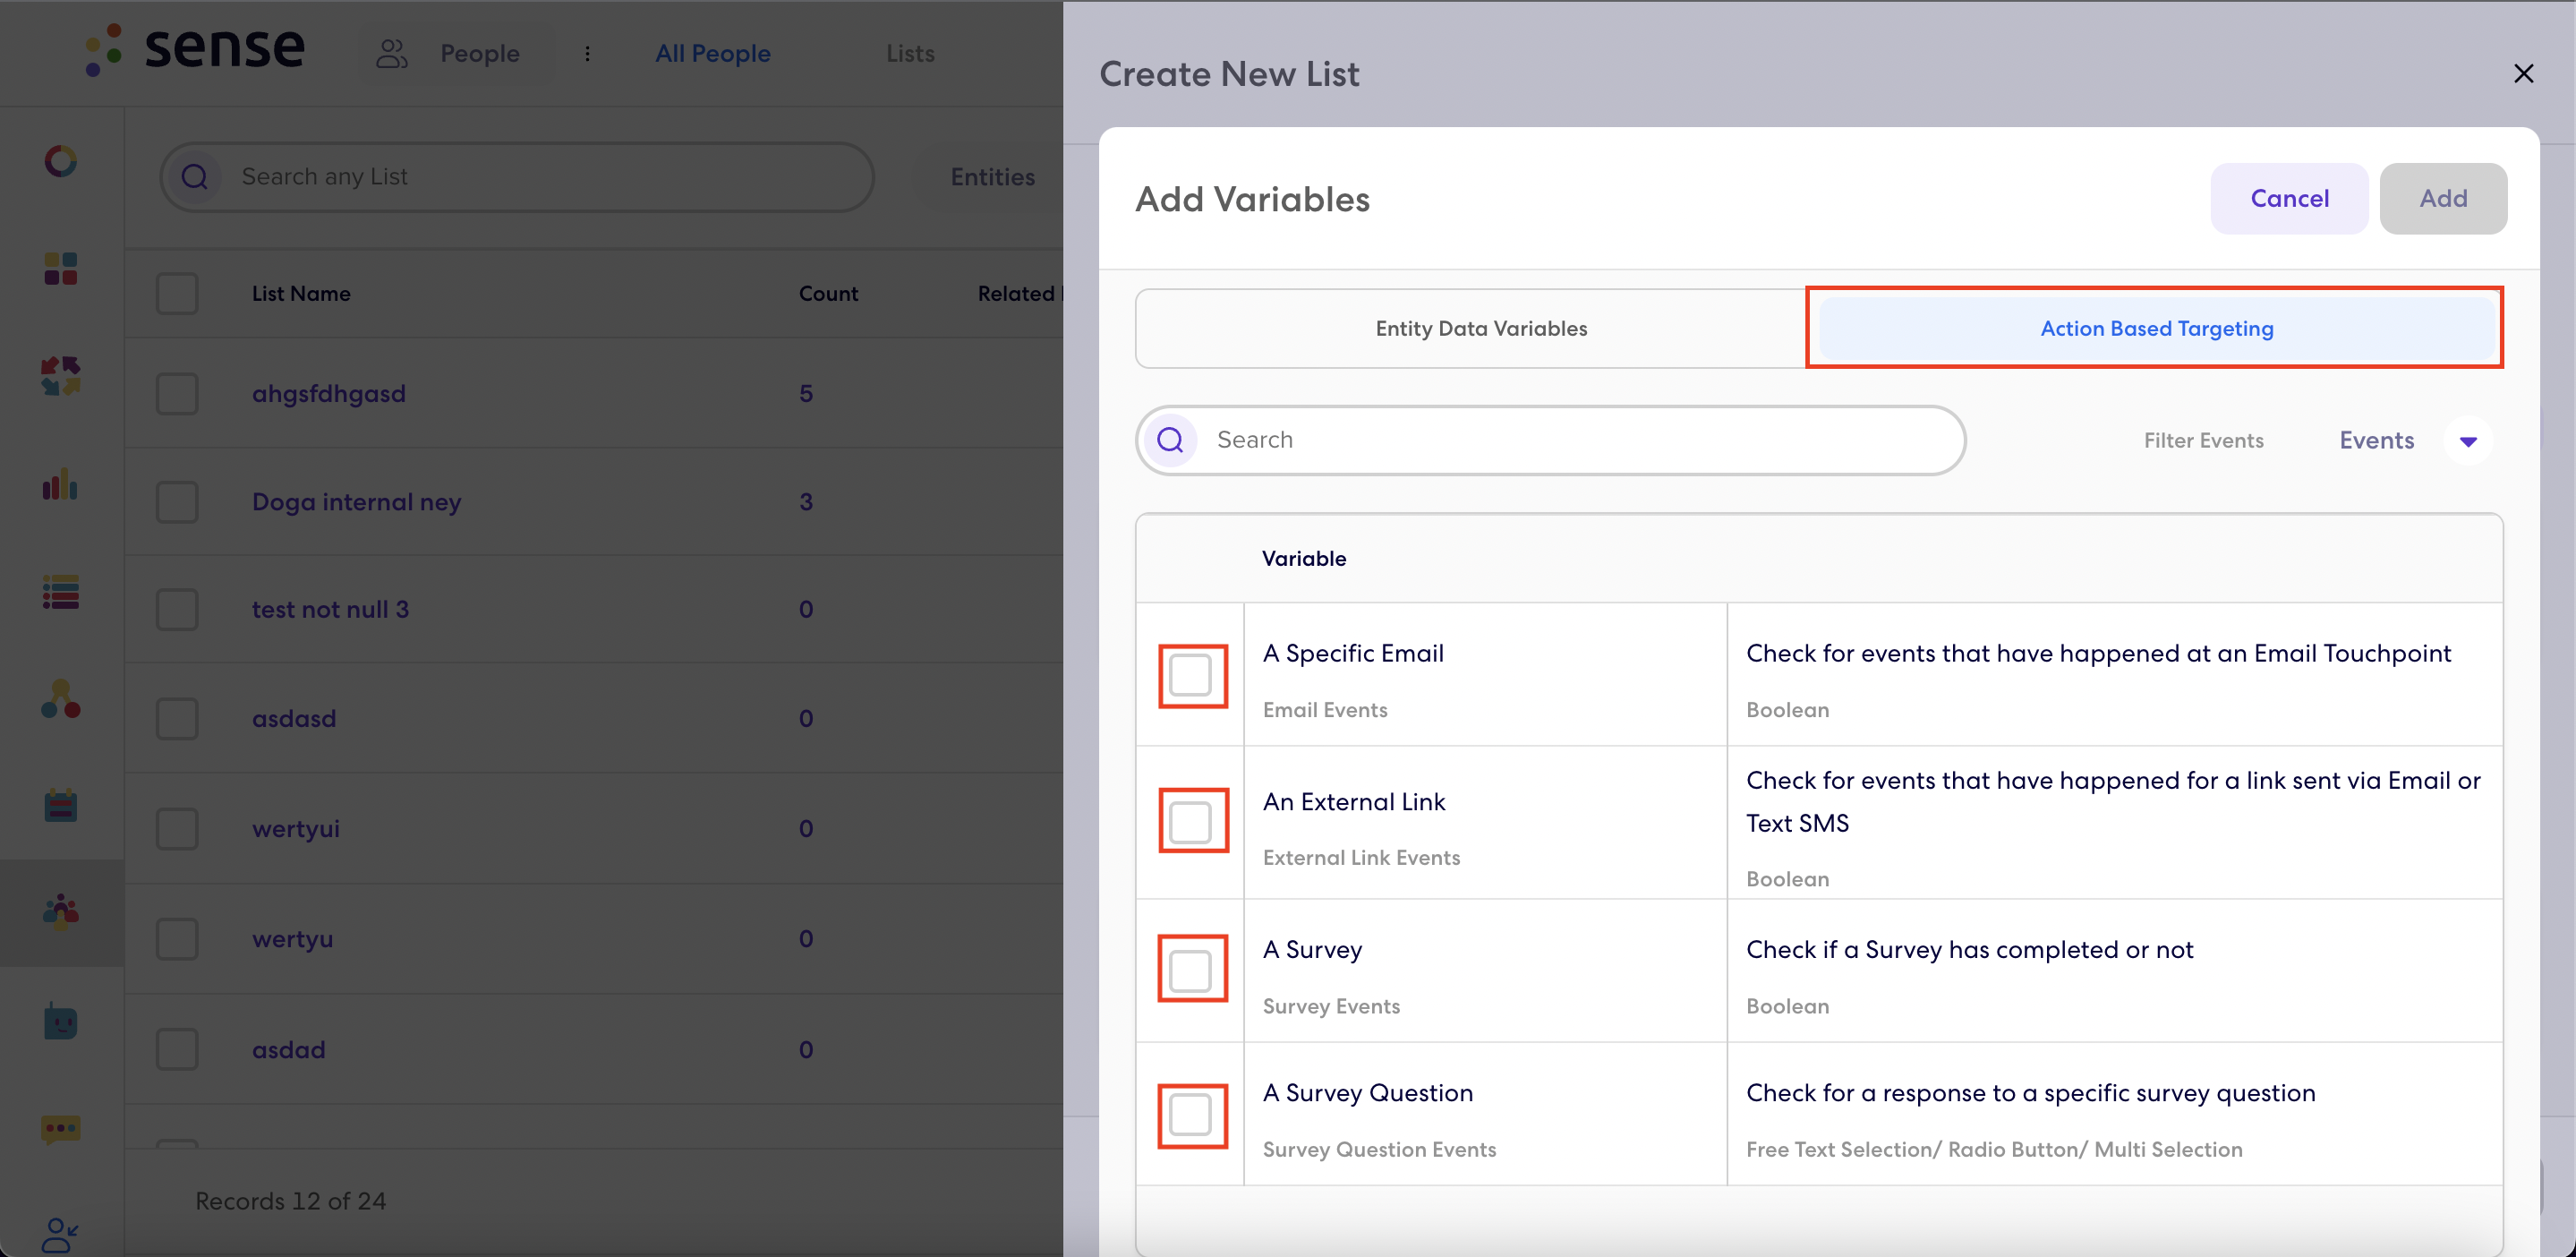The image size is (2576, 1257).
Task: Check the A Survey variable
Action: 1190,970
